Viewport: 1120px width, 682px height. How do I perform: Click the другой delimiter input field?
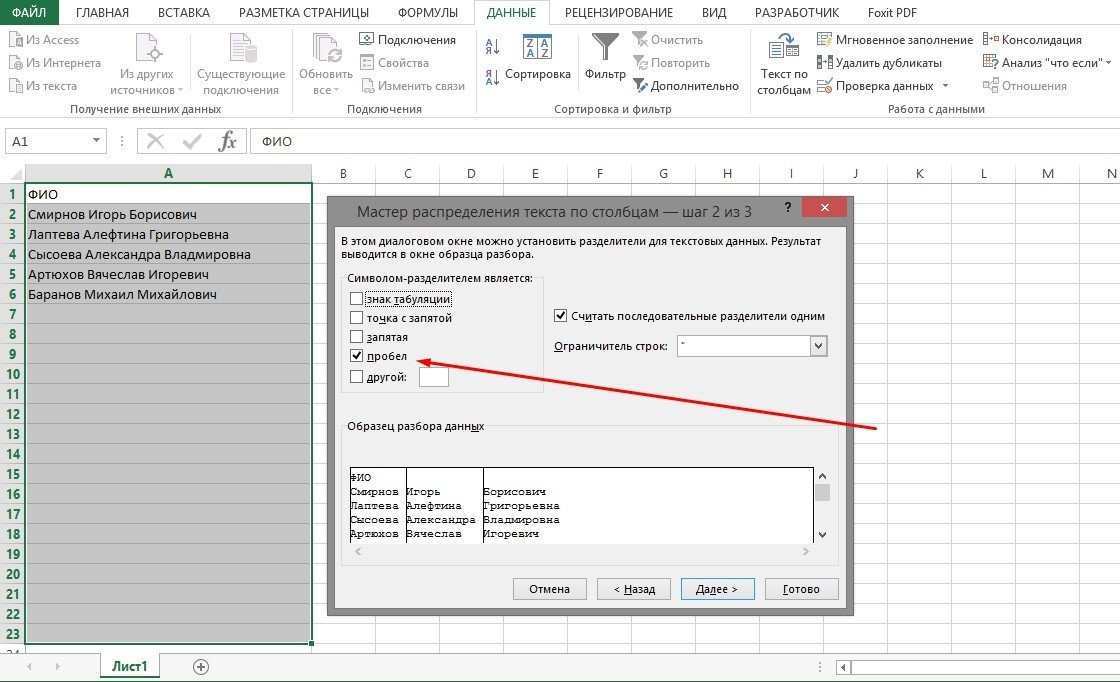pos(434,376)
